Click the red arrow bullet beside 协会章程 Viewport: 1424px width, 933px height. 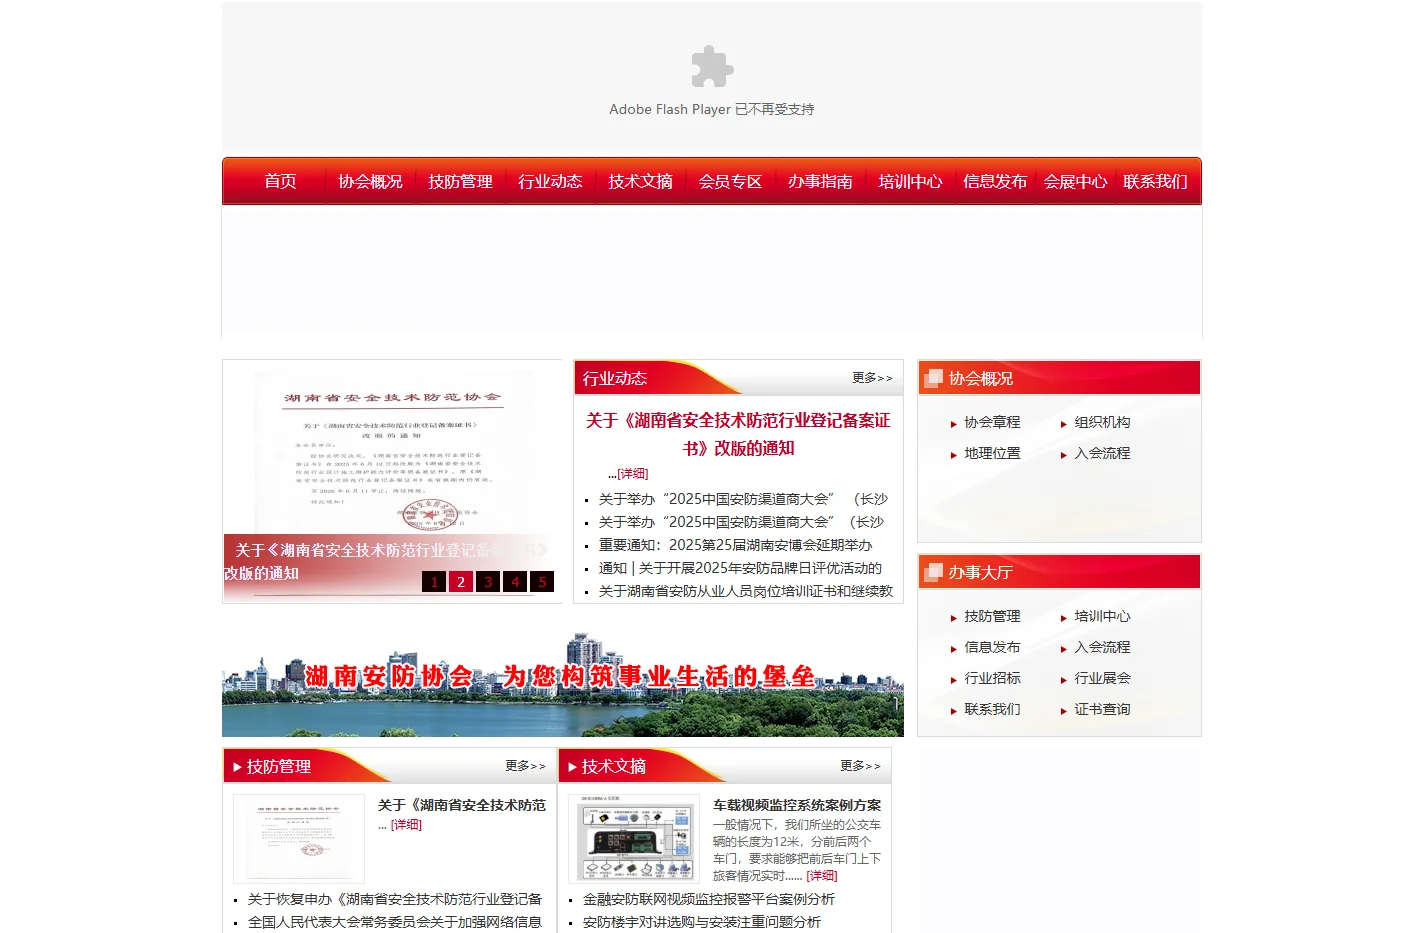pos(954,424)
